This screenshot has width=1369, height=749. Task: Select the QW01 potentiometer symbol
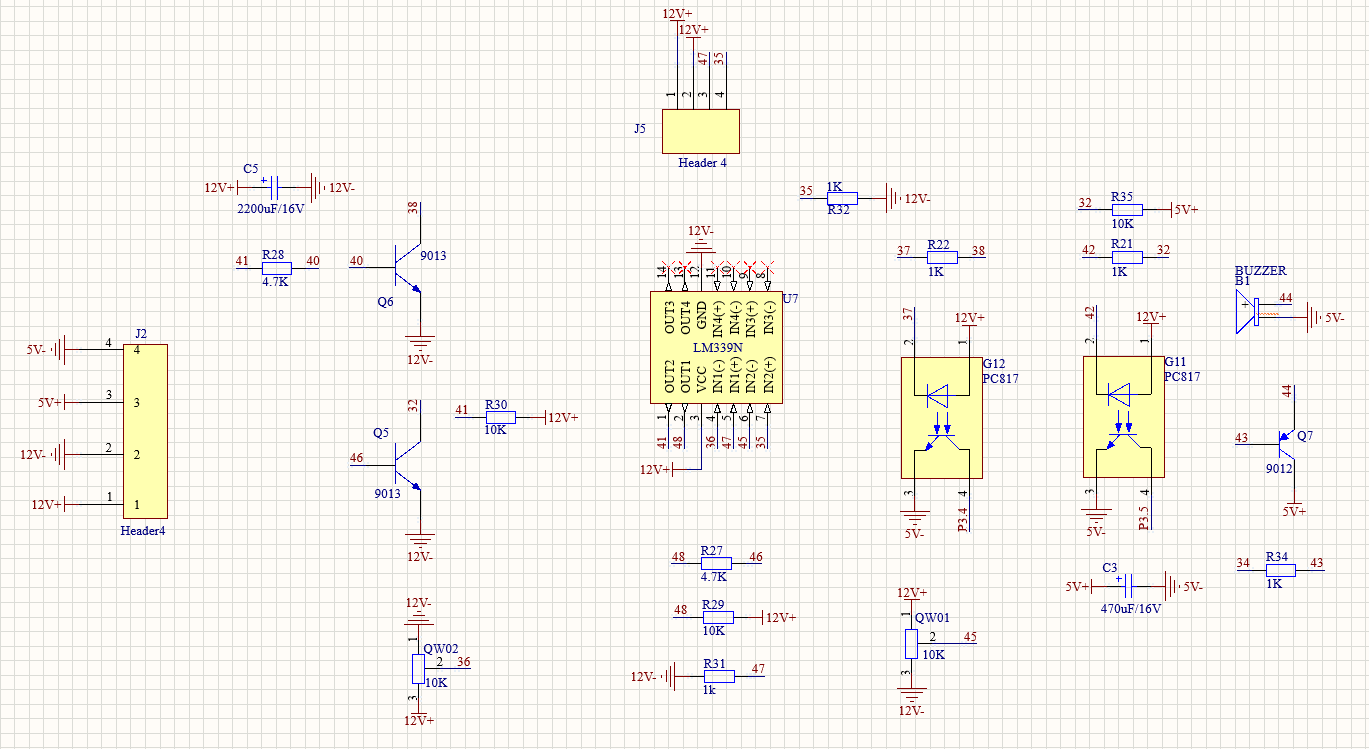[910, 643]
